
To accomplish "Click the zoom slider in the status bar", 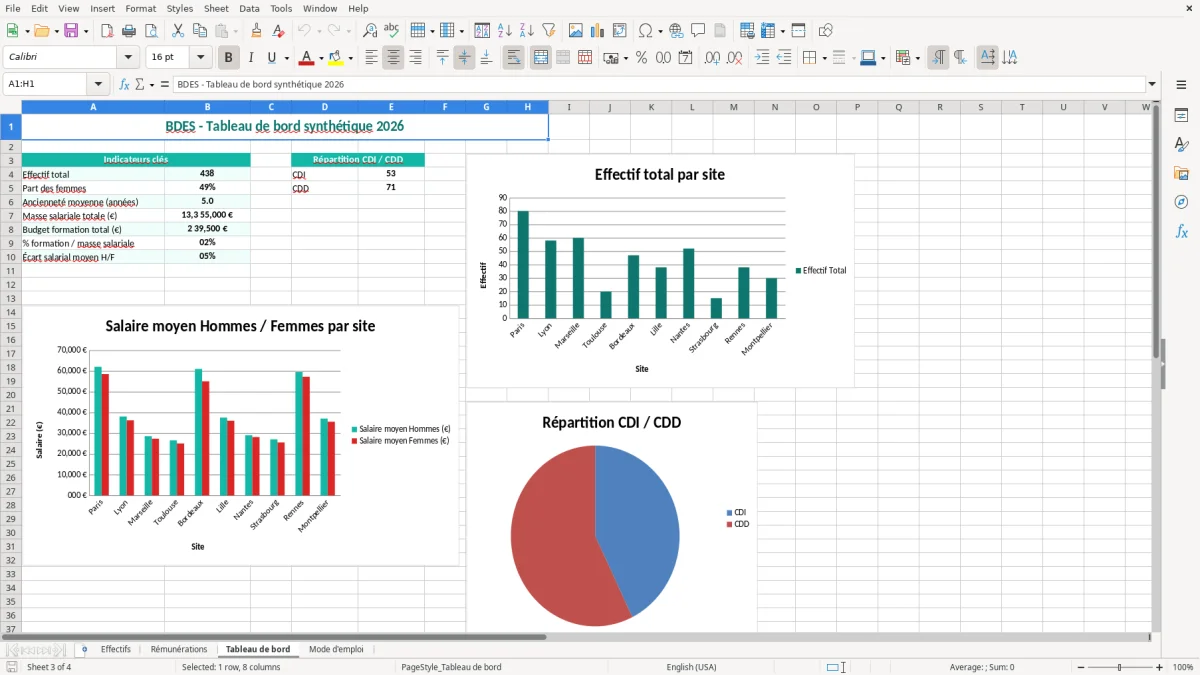I will pos(1119,667).
